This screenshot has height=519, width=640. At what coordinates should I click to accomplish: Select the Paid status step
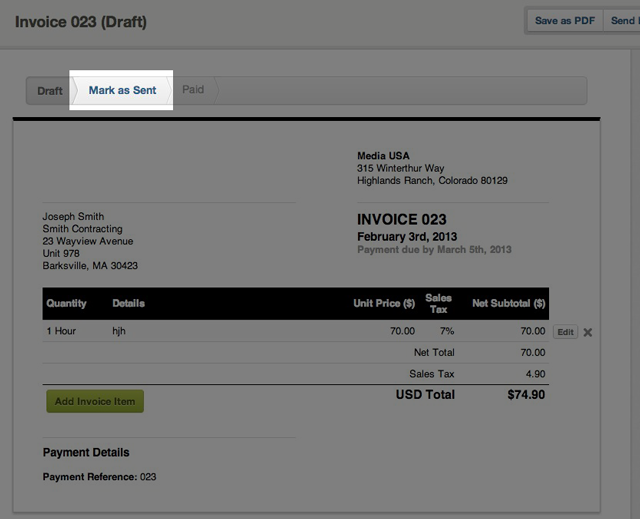tap(193, 90)
